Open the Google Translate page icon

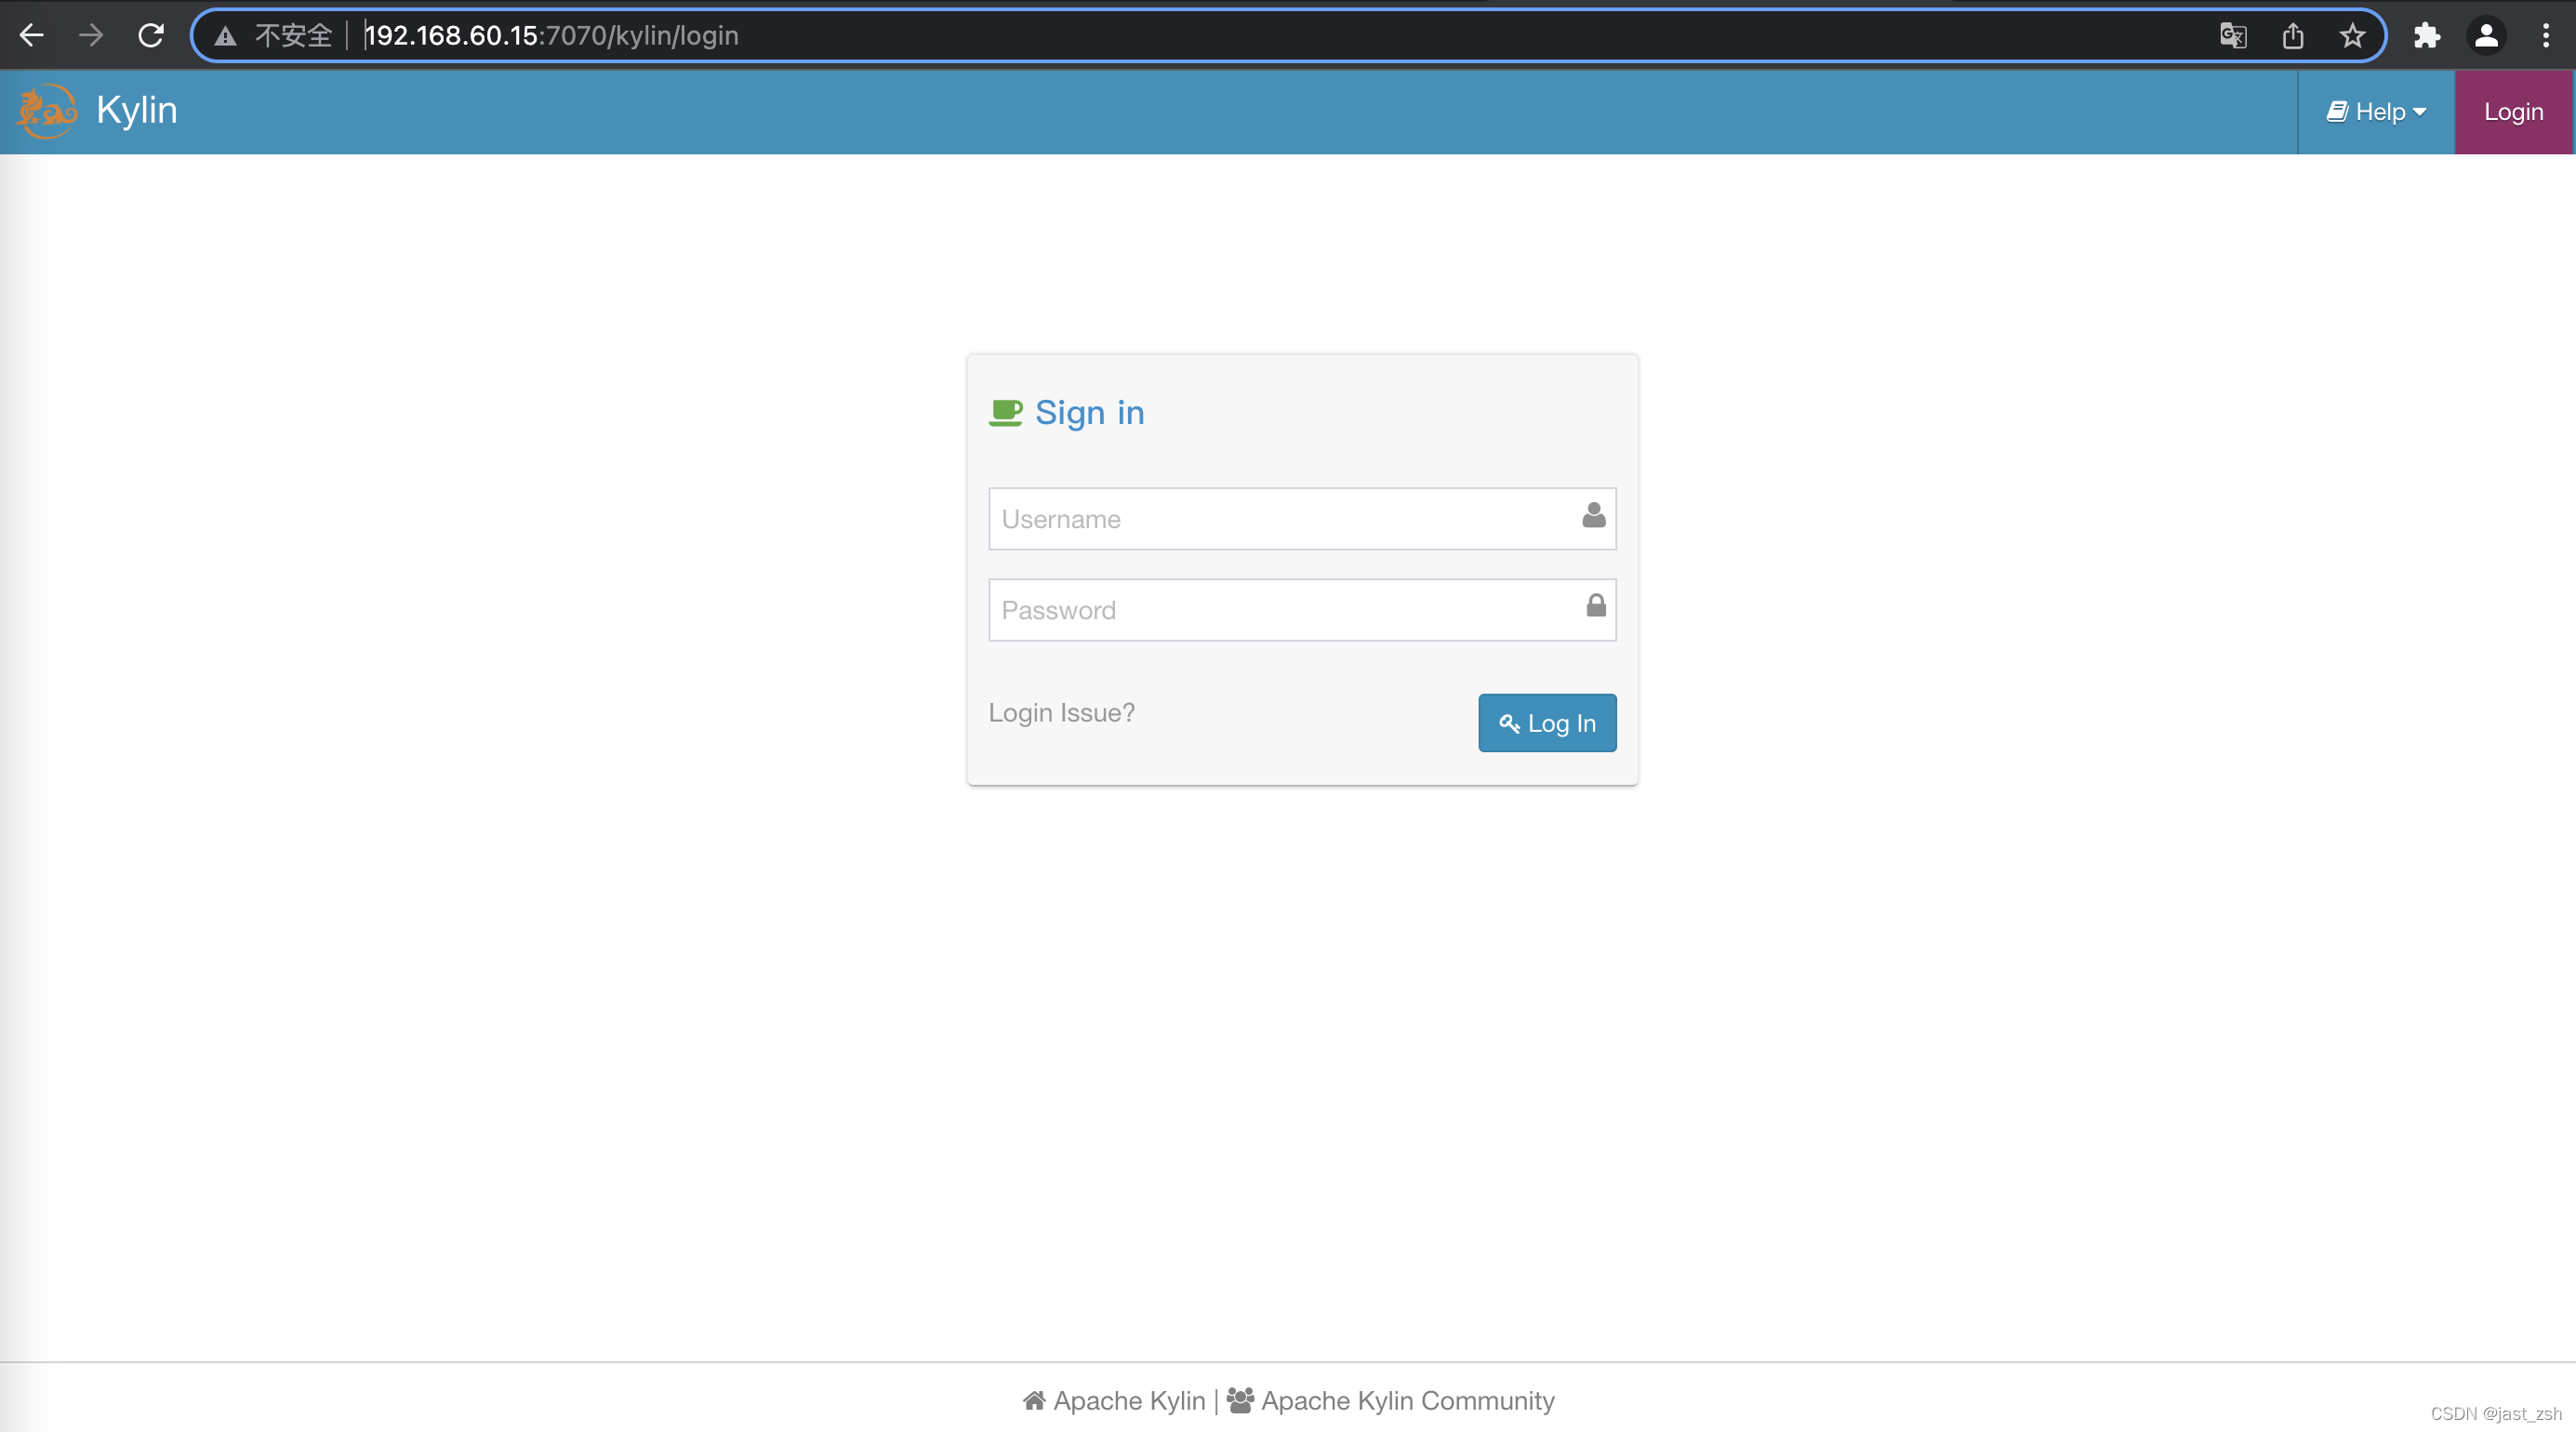(2232, 36)
